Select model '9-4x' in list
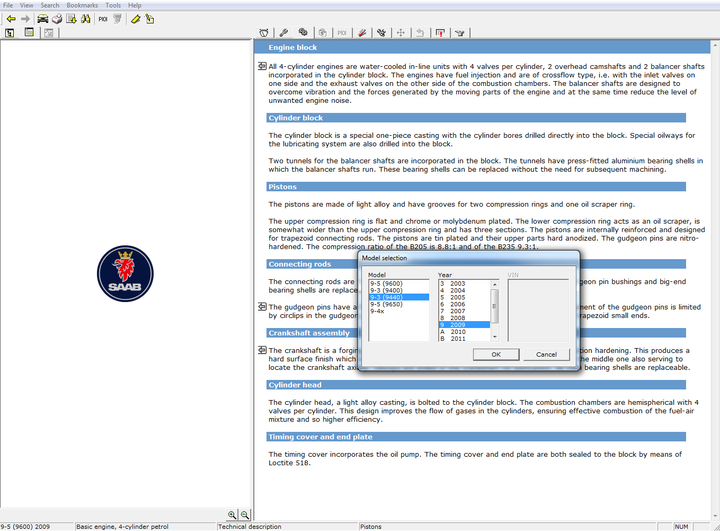This screenshot has width=720, height=531. [399, 311]
